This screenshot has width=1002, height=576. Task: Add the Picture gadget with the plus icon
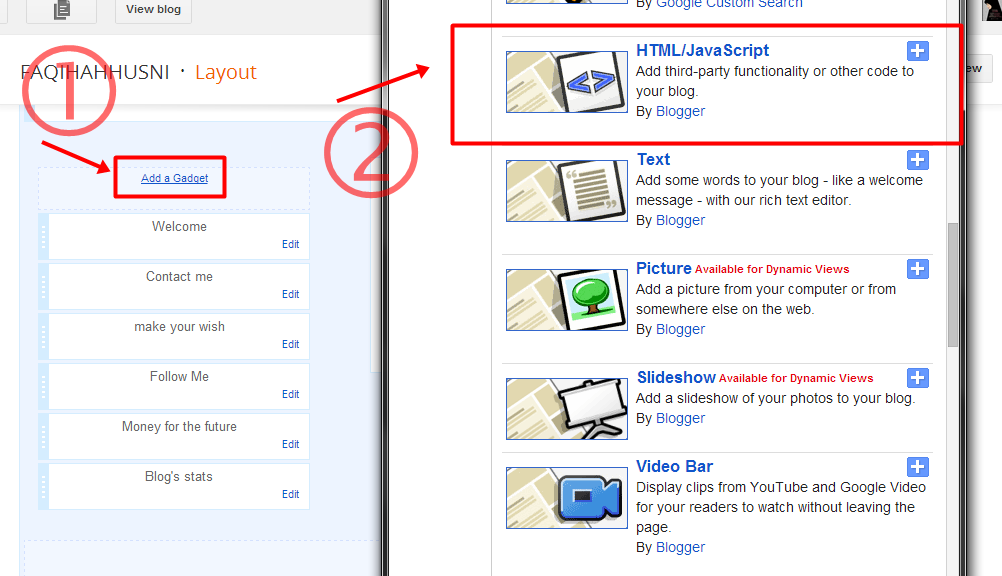click(x=917, y=268)
